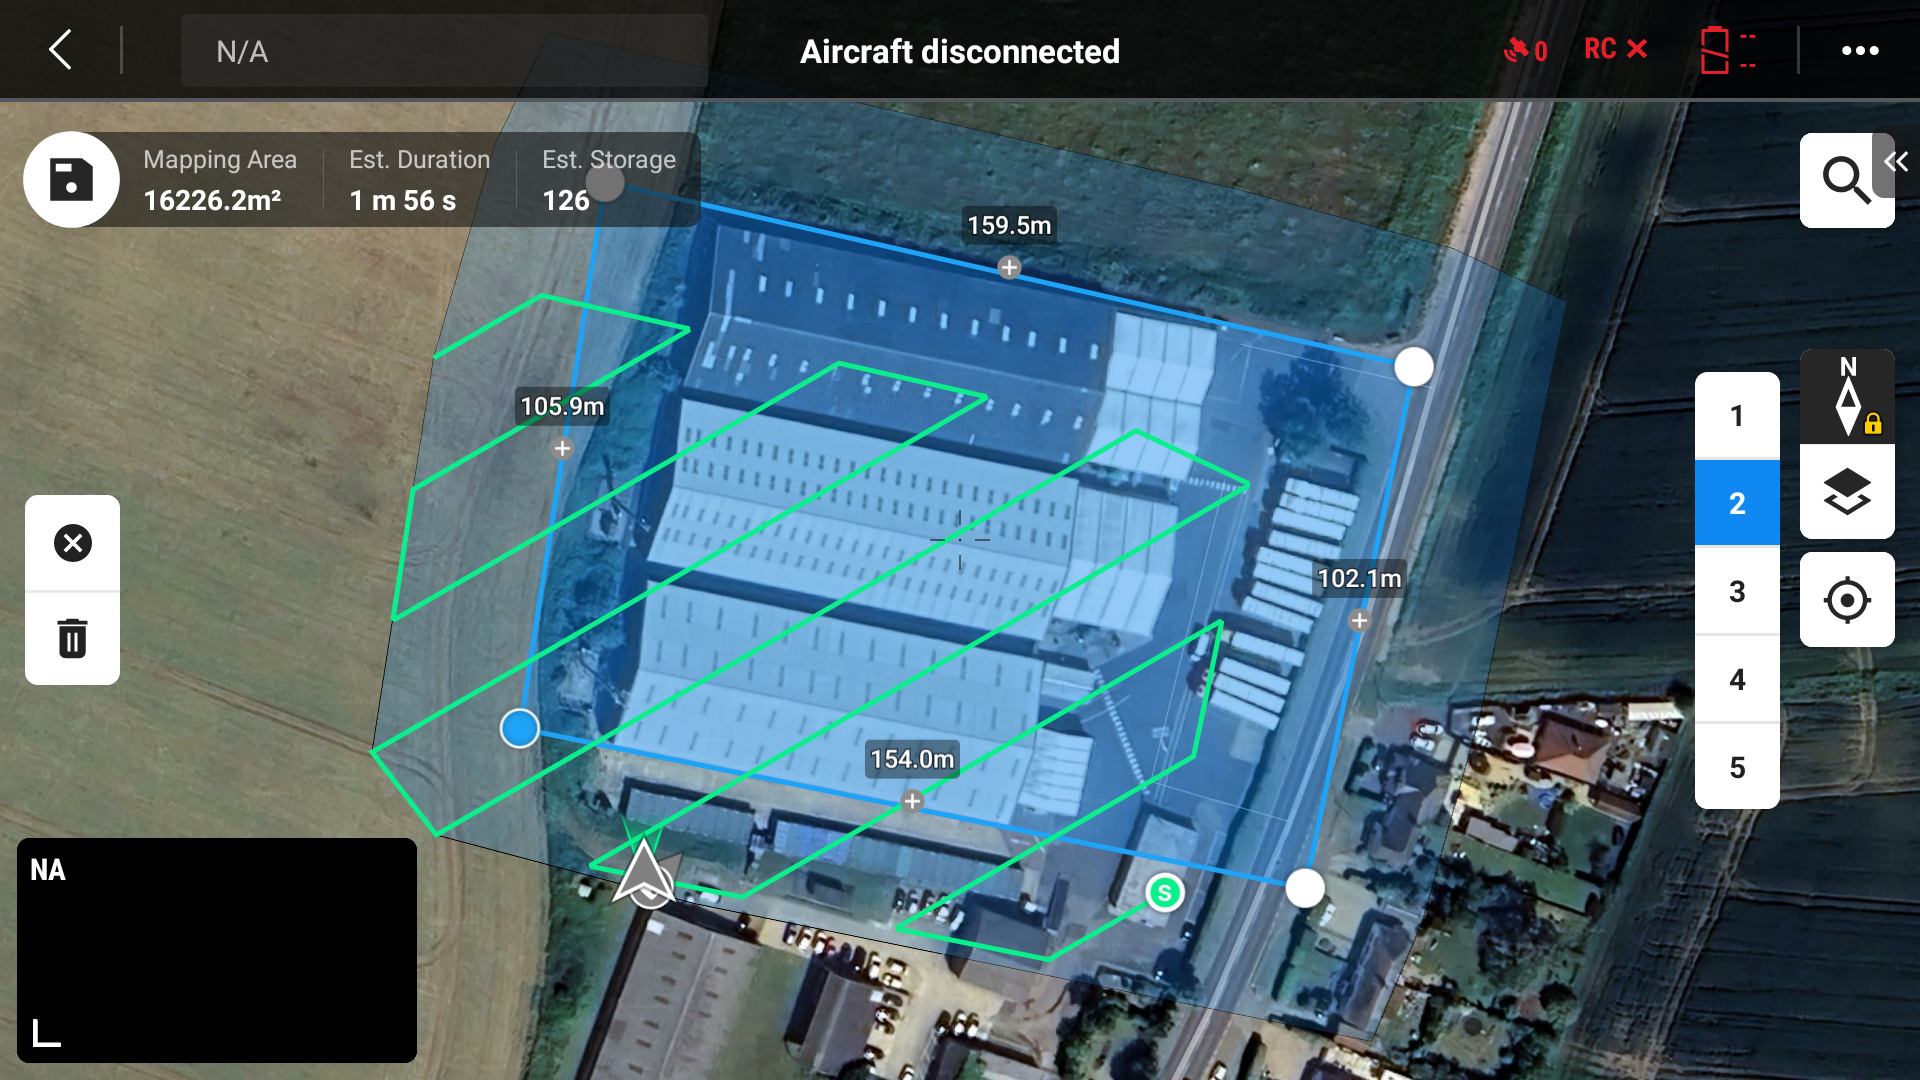Click the back arrow icon
This screenshot has width=1920, height=1080.
pyautogui.click(x=61, y=49)
